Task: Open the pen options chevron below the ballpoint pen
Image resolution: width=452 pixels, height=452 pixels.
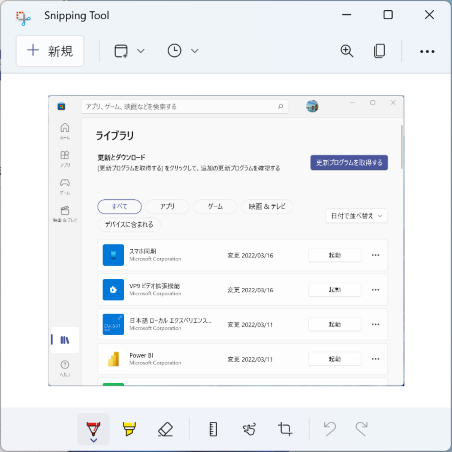Action: [x=94, y=440]
